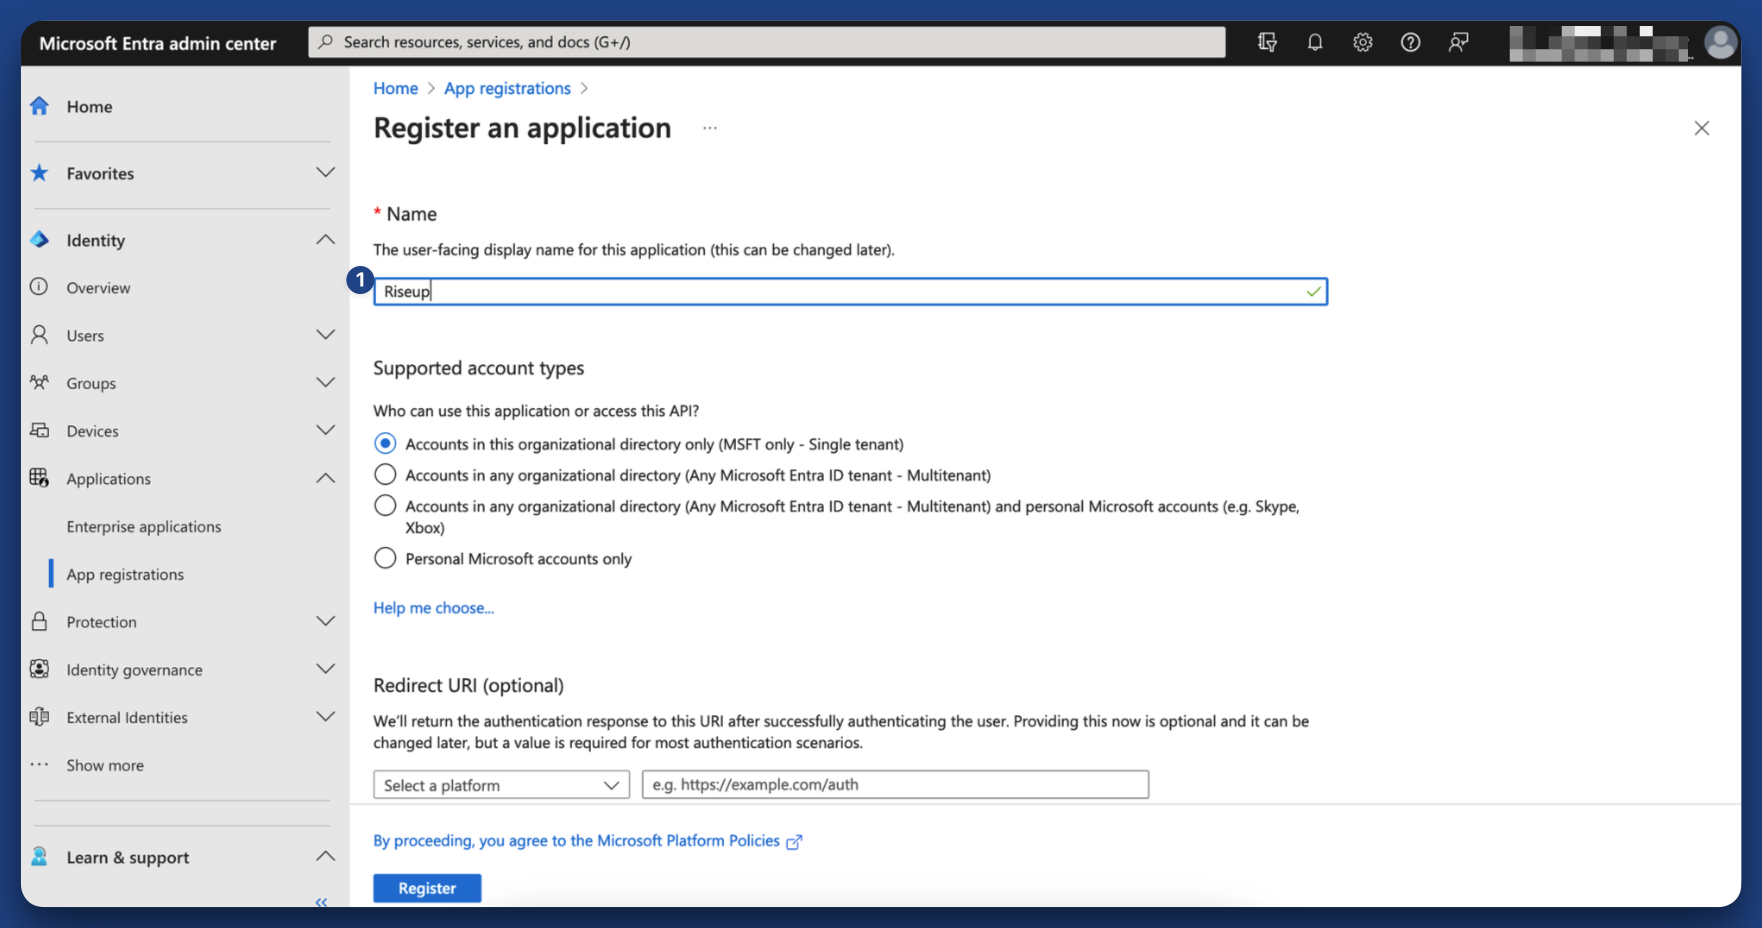The height and width of the screenshot is (928, 1762).
Task: Select Personal Microsoft accounts only option
Action: (385, 558)
